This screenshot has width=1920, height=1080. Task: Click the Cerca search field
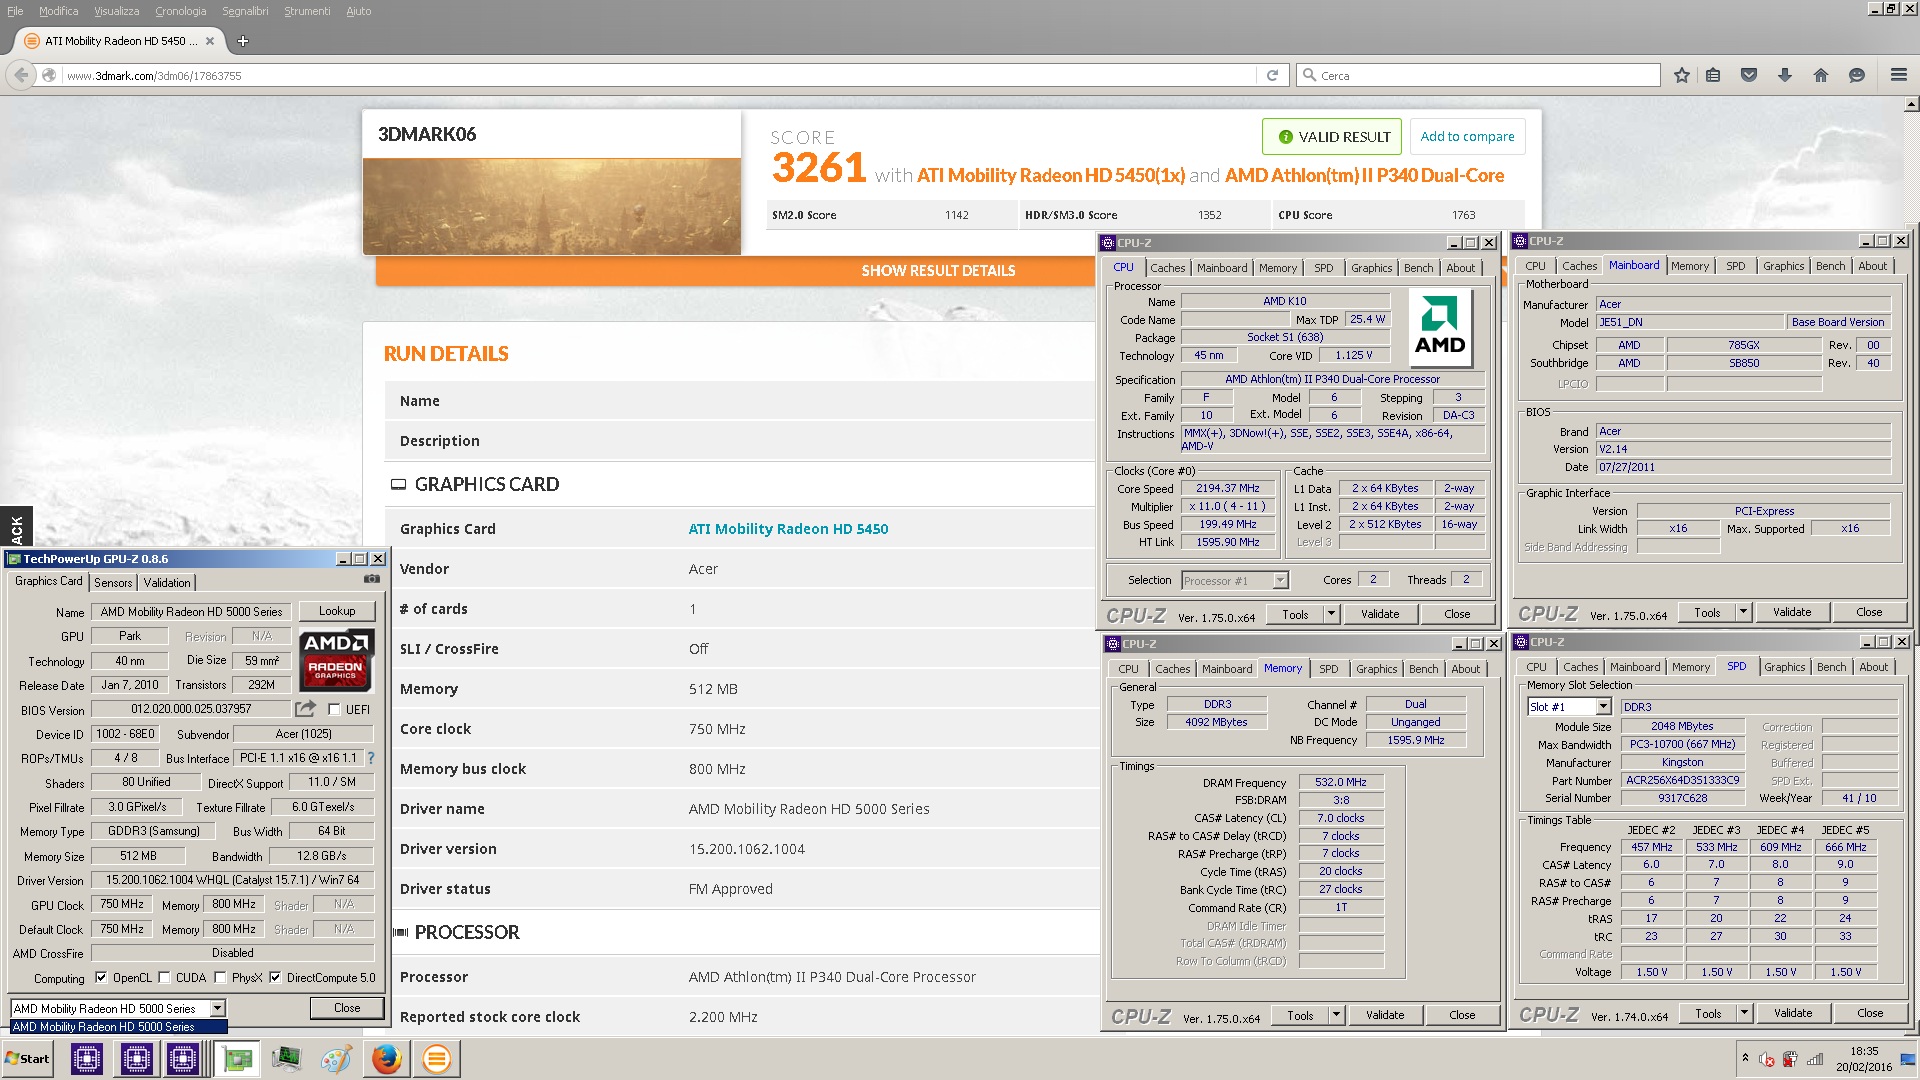tap(1478, 75)
